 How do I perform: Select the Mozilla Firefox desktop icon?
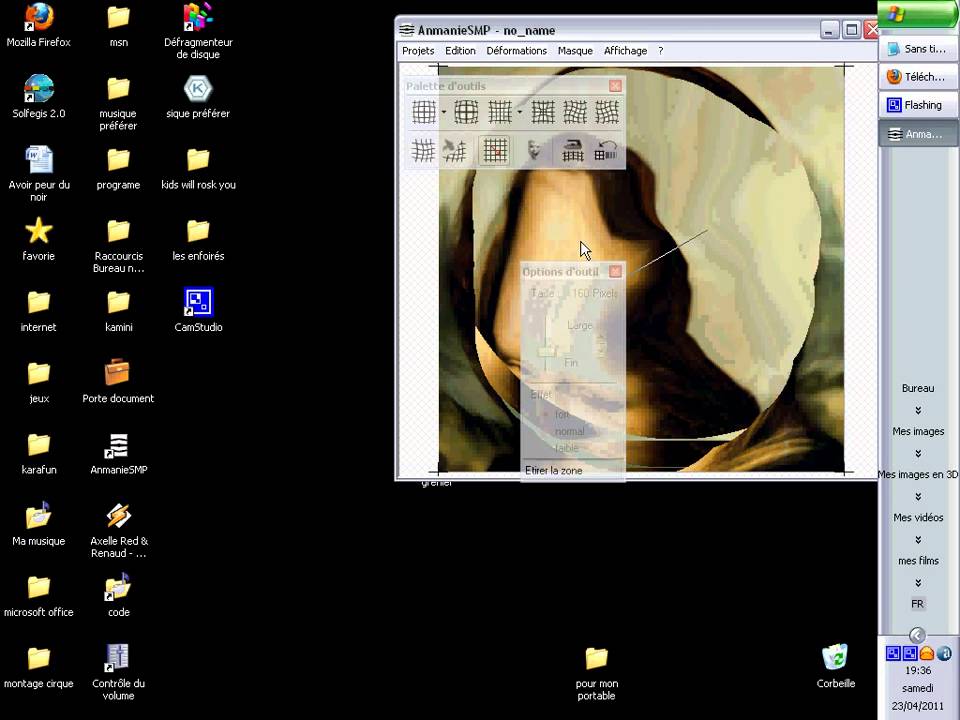tap(39, 26)
